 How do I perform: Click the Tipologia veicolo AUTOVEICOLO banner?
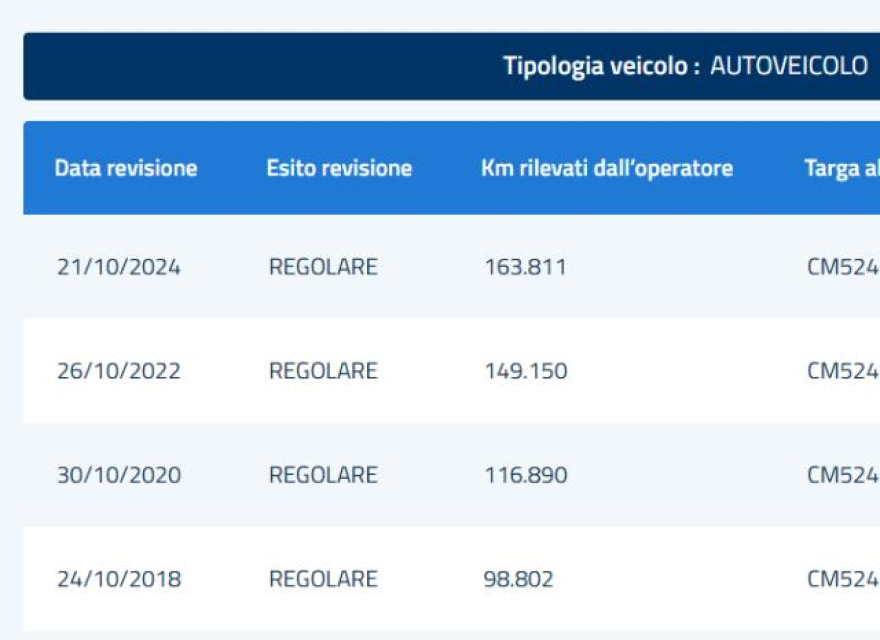point(451,66)
